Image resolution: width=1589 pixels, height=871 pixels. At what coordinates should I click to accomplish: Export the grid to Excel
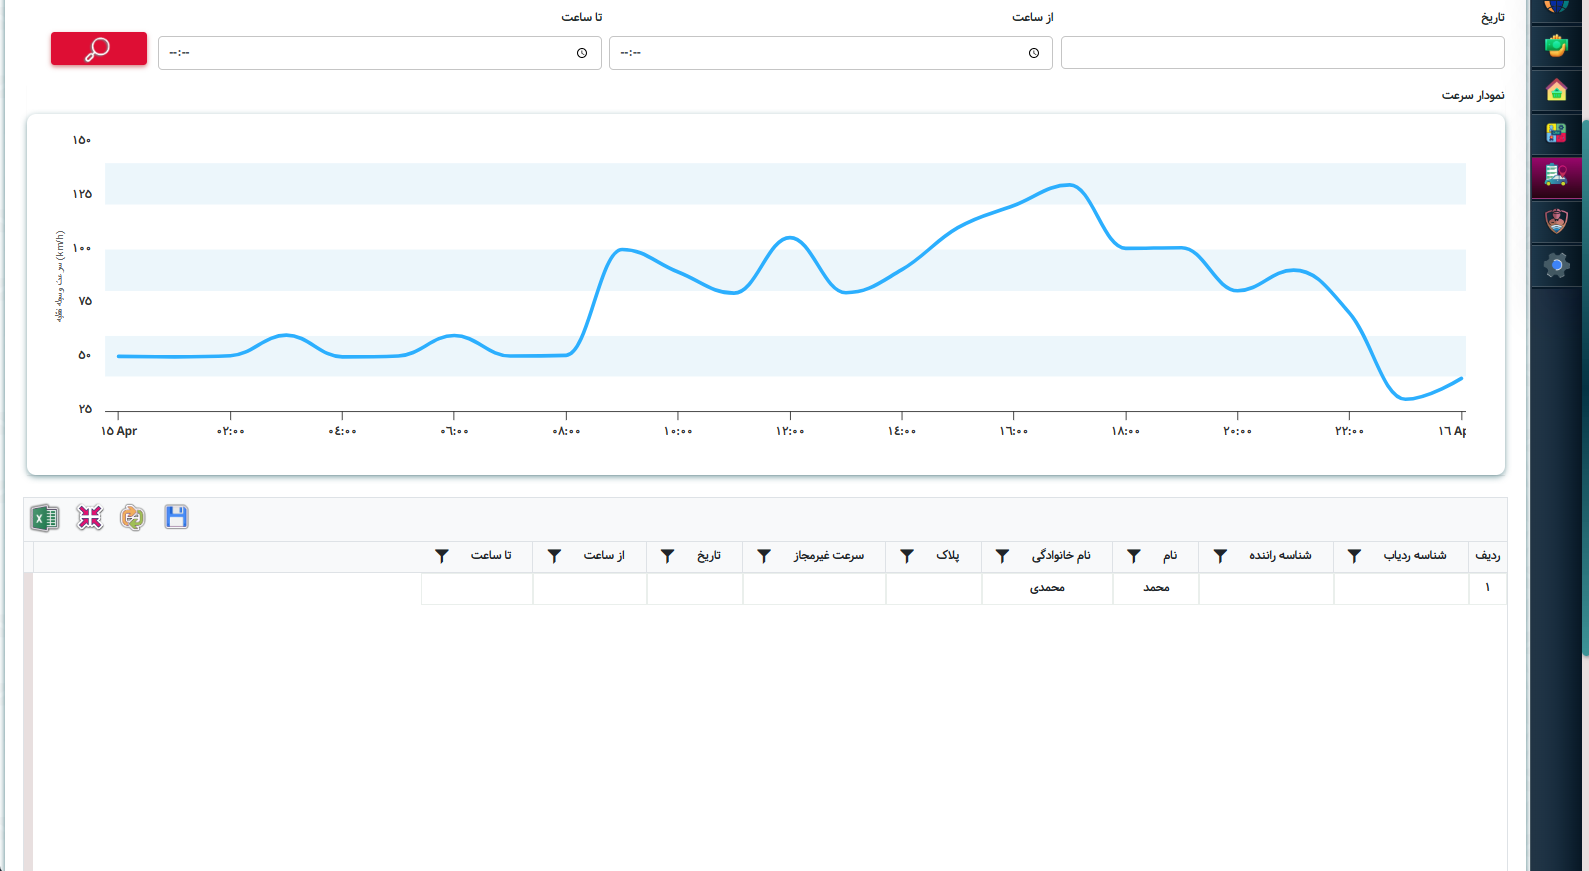point(45,518)
